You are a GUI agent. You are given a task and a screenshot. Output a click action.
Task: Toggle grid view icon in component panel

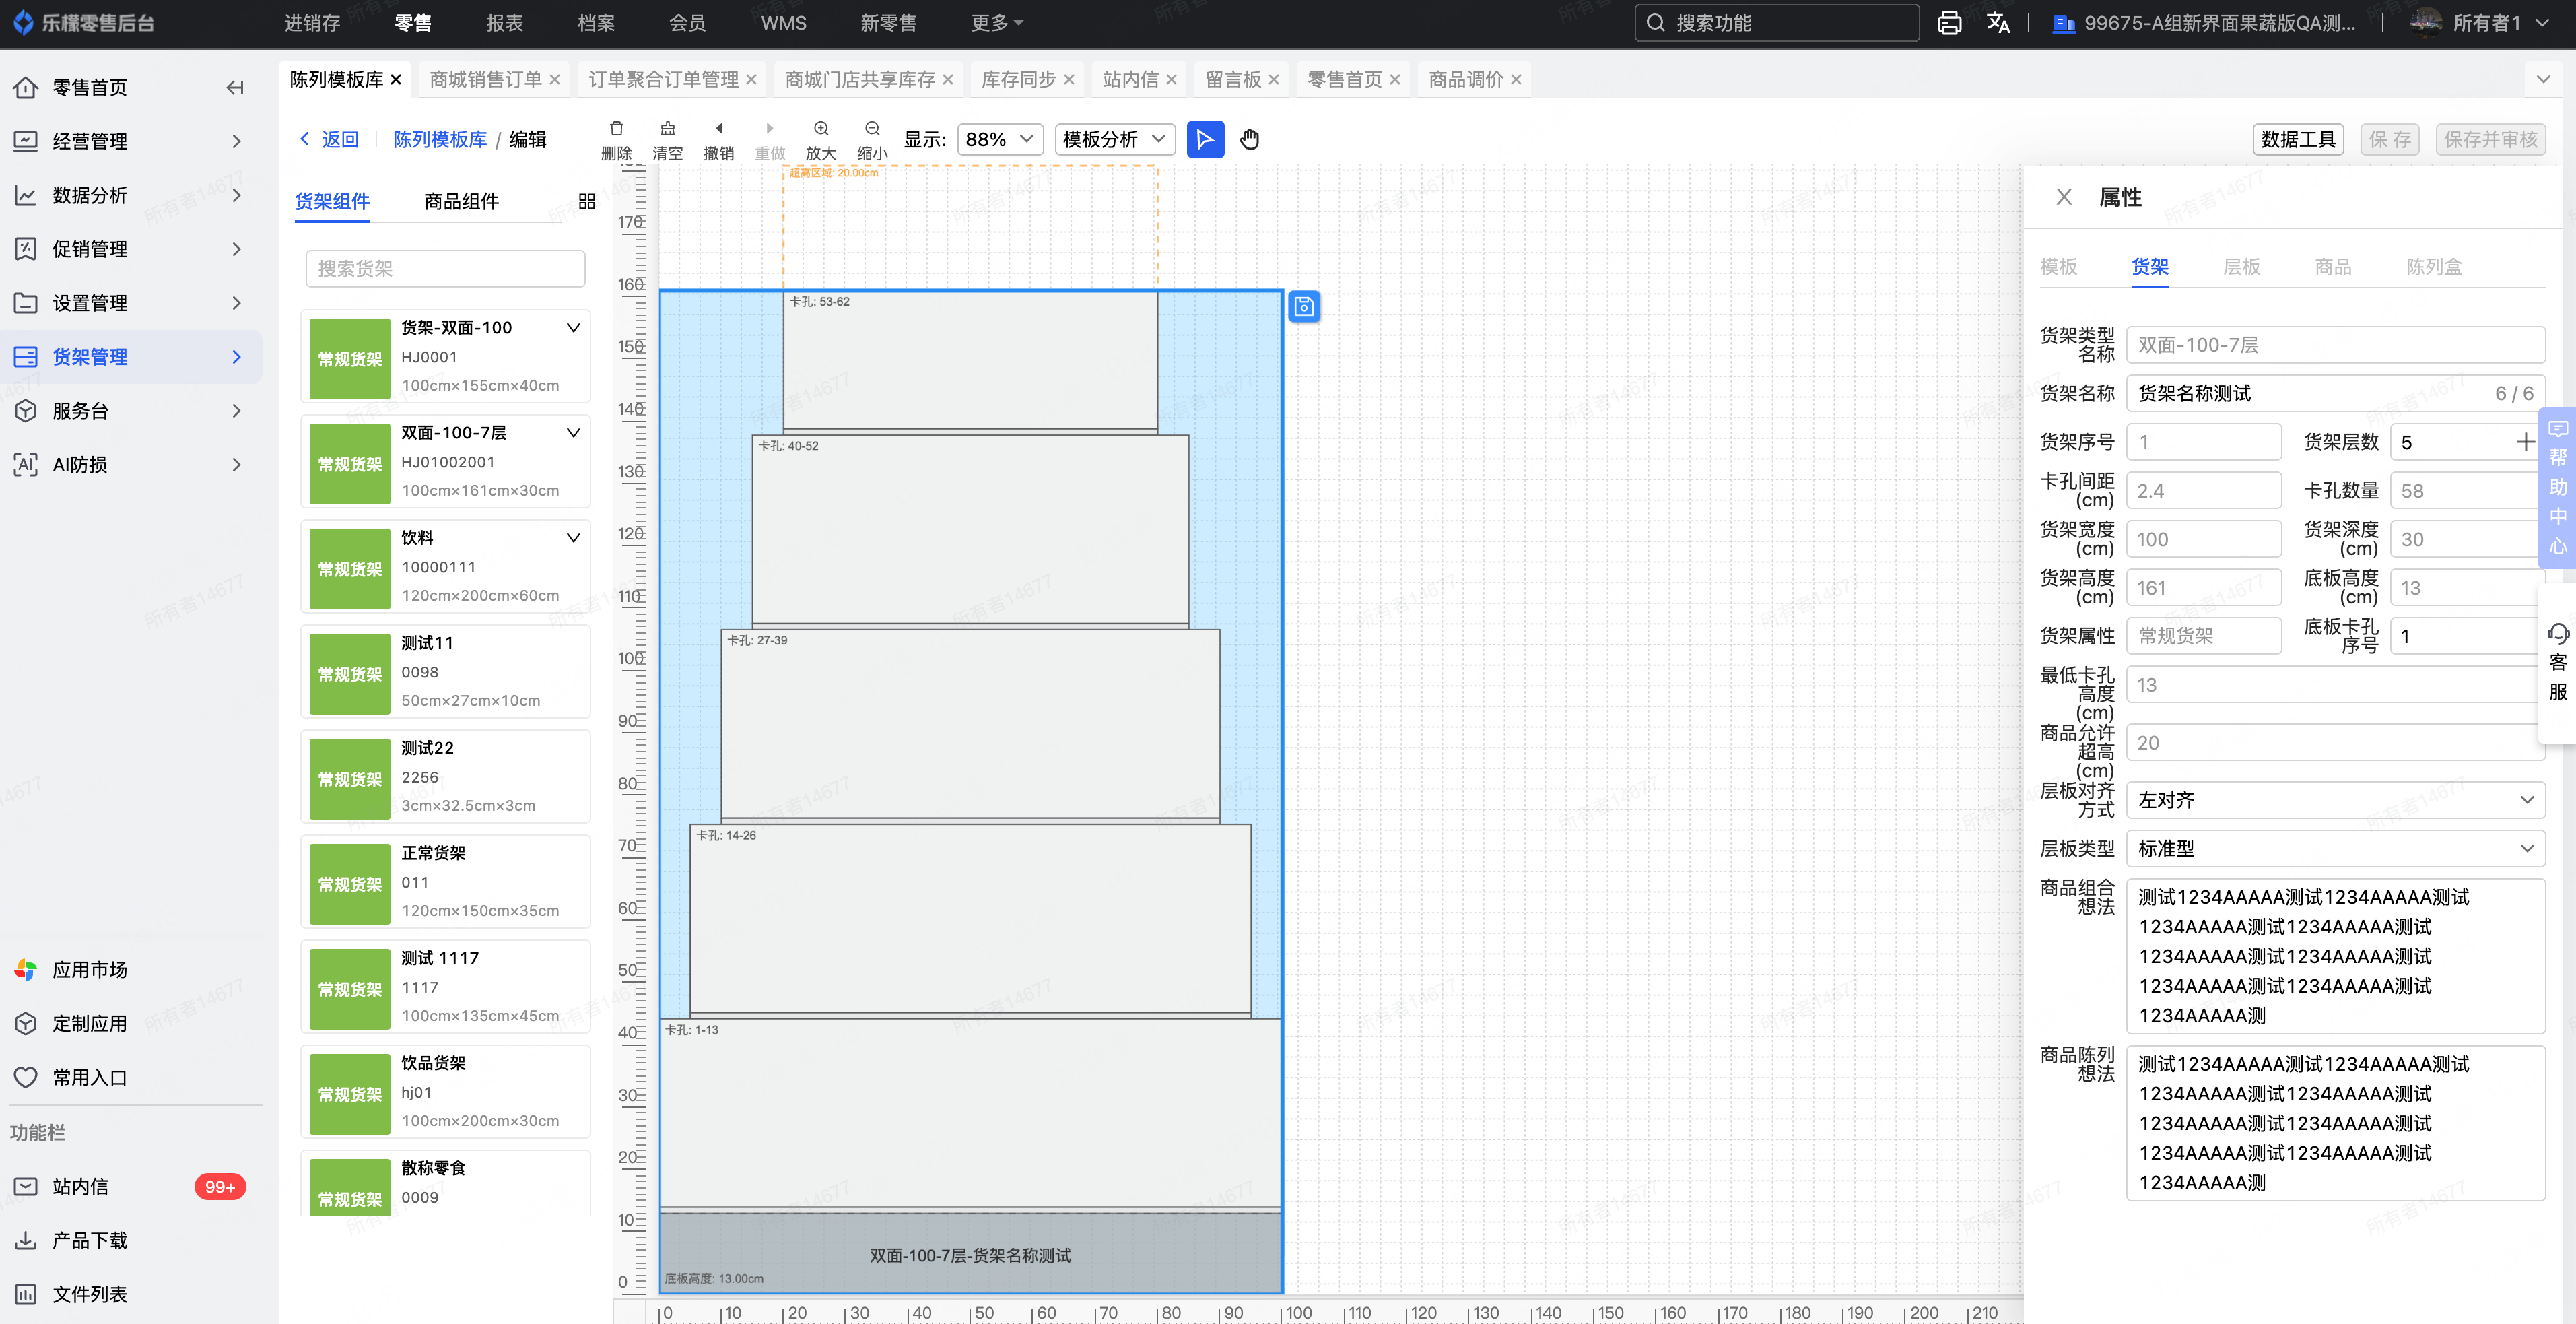click(x=587, y=201)
